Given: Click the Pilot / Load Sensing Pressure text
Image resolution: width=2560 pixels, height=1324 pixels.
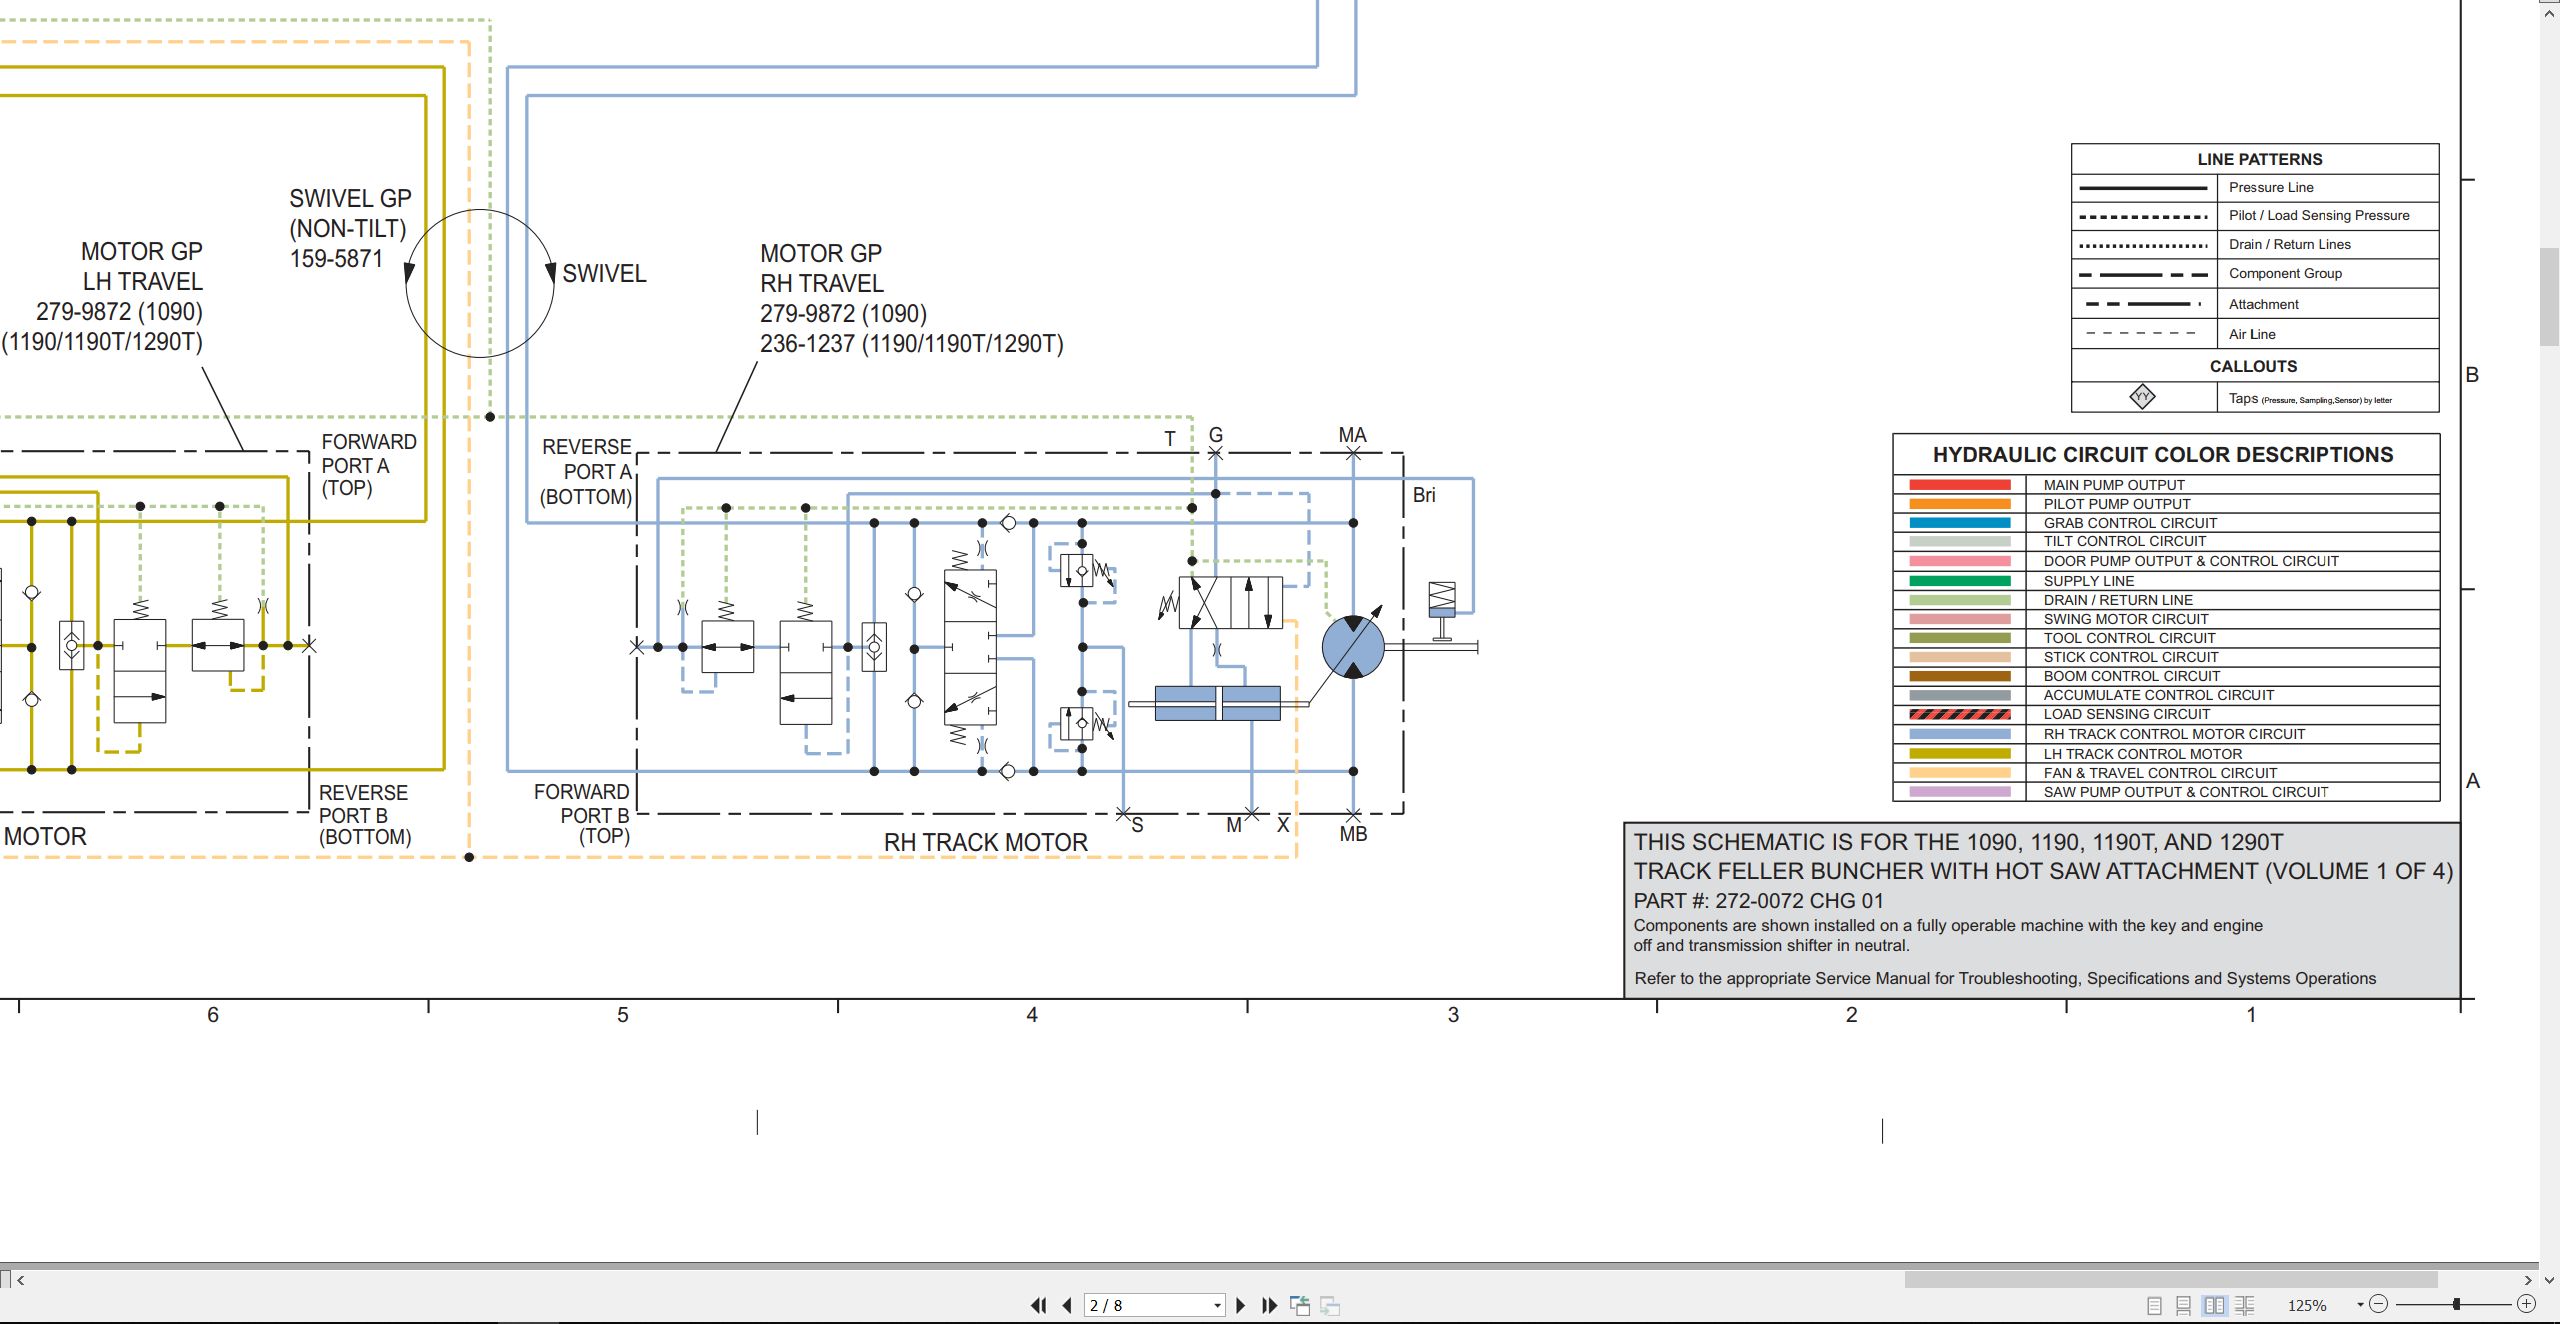Looking at the screenshot, I should (x=2319, y=215).
